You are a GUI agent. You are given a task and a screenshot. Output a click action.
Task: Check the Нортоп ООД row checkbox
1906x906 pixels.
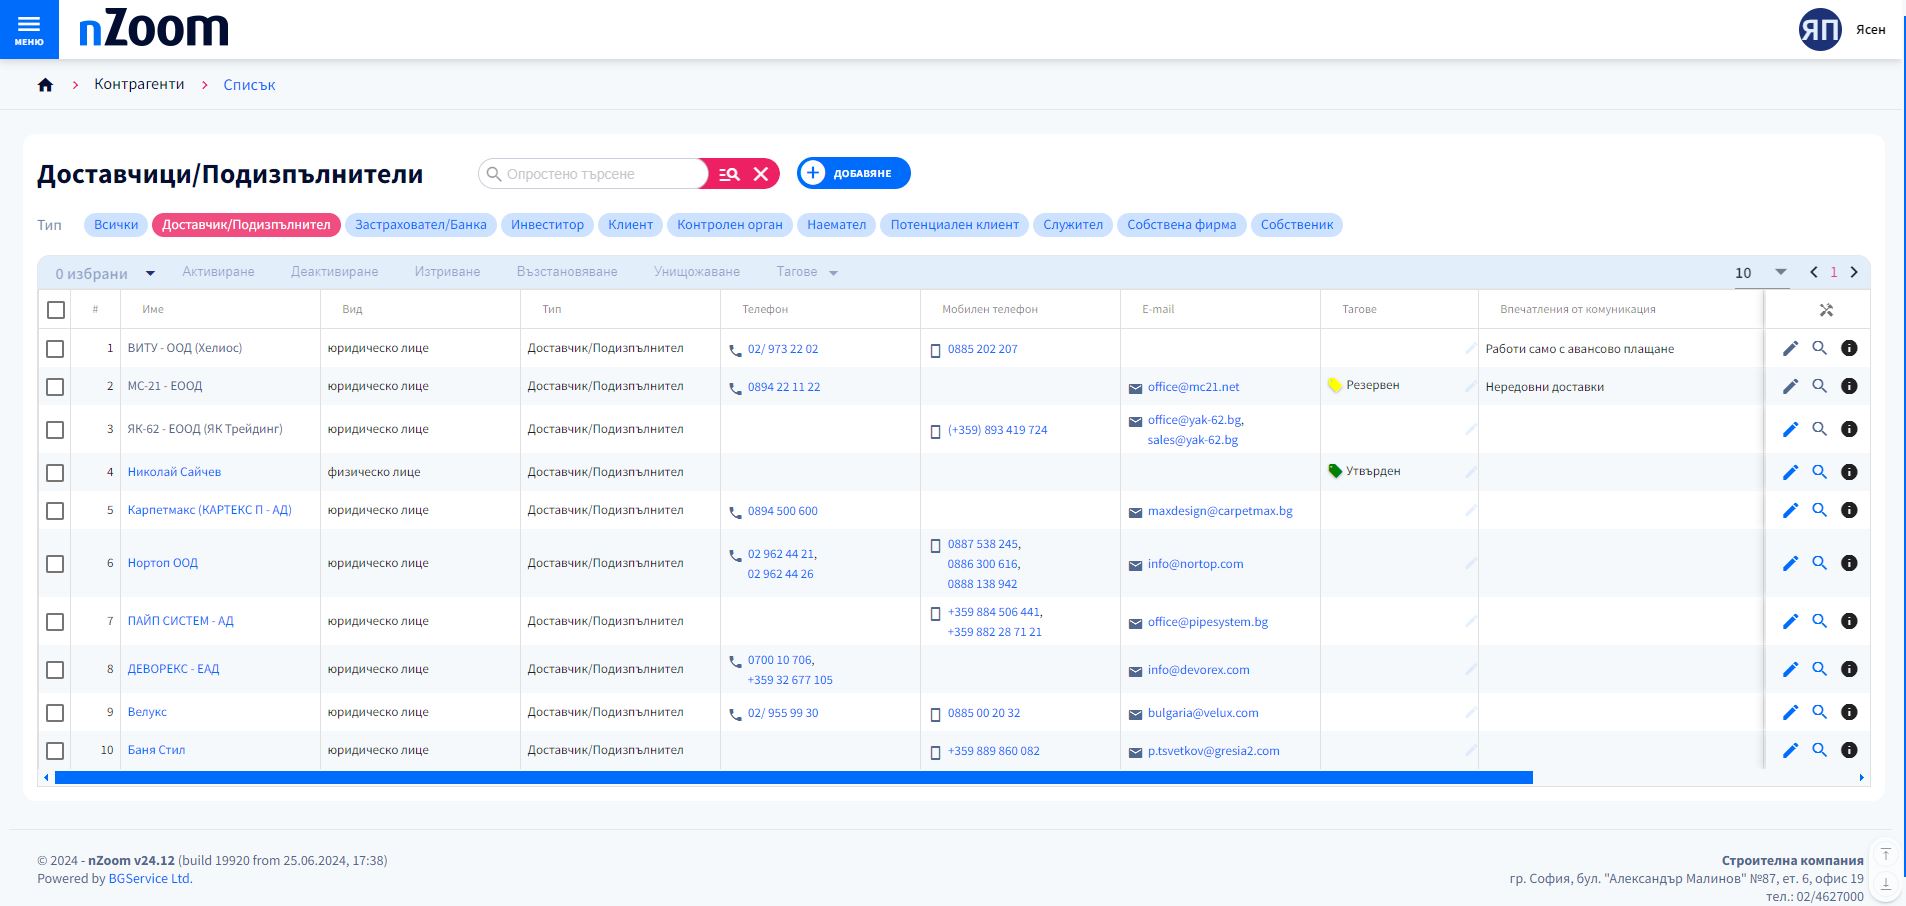coord(55,564)
